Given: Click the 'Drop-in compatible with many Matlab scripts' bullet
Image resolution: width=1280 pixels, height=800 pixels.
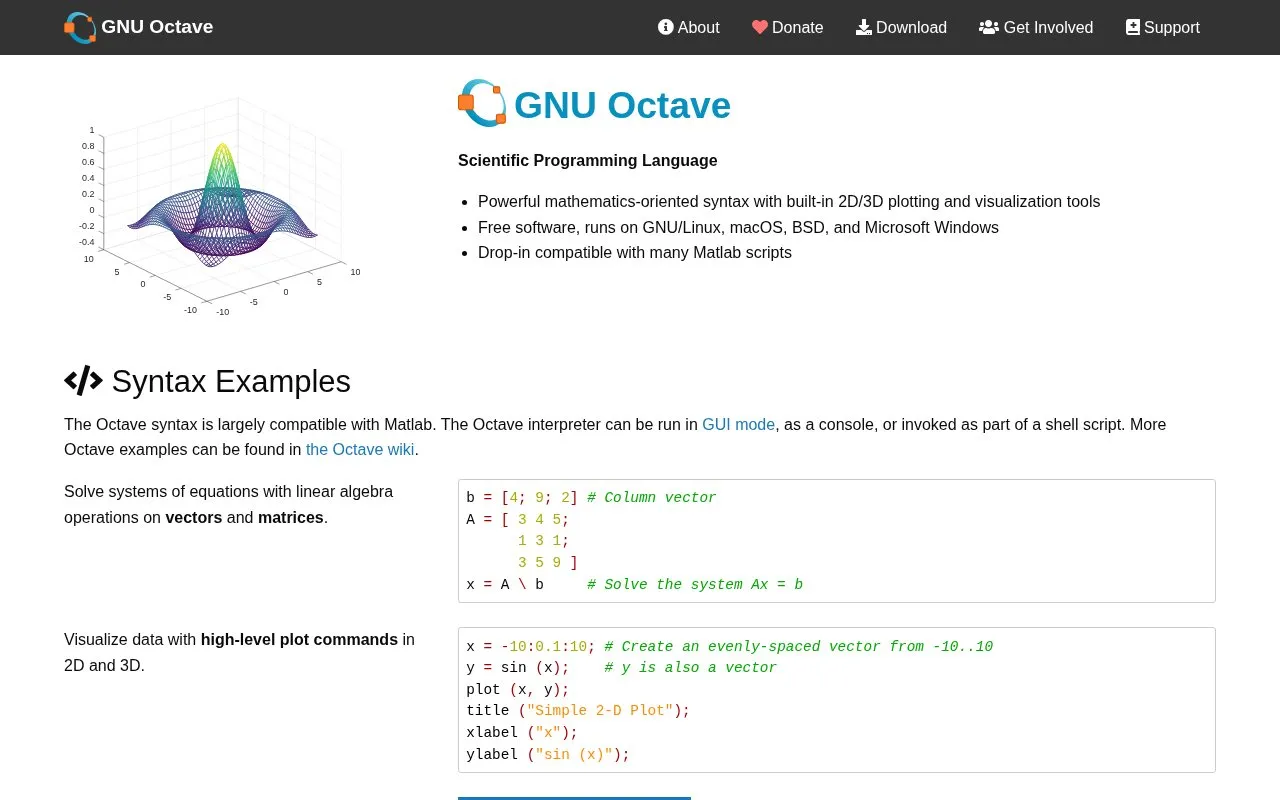Looking at the screenshot, I should coord(635,252).
